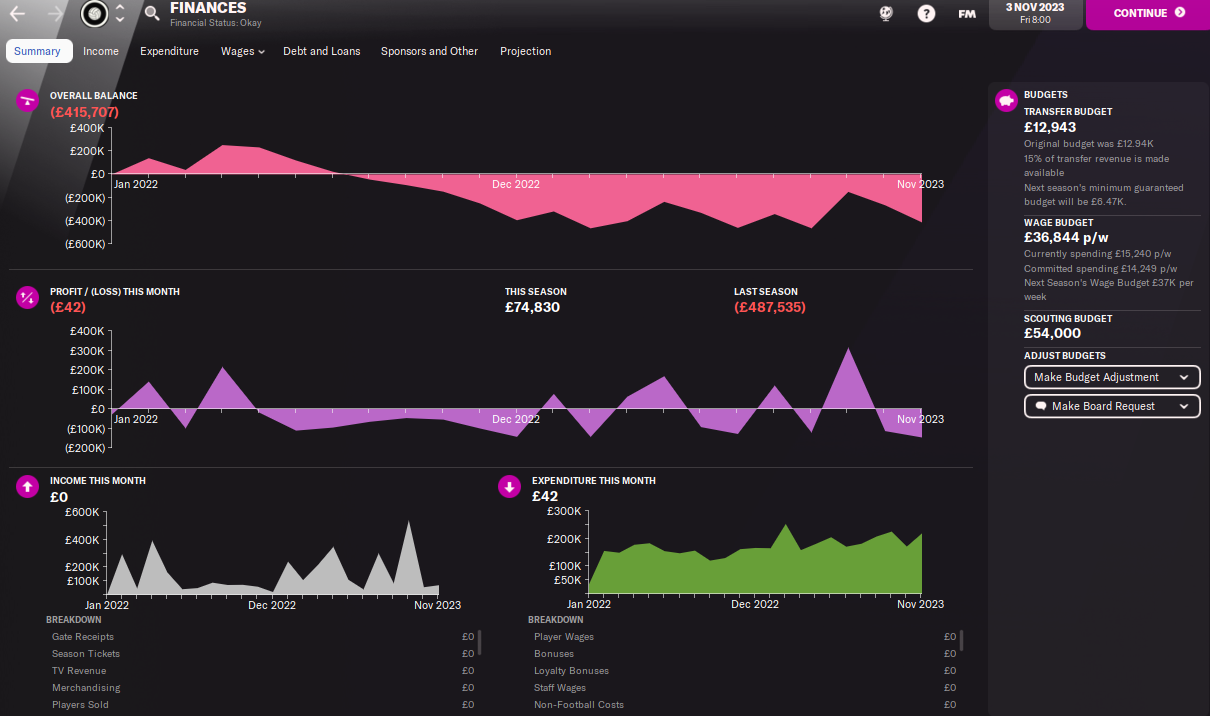Viewport: 1210px width, 716px height.
Task: Continue the game
Action: (x=1148, y=14)
